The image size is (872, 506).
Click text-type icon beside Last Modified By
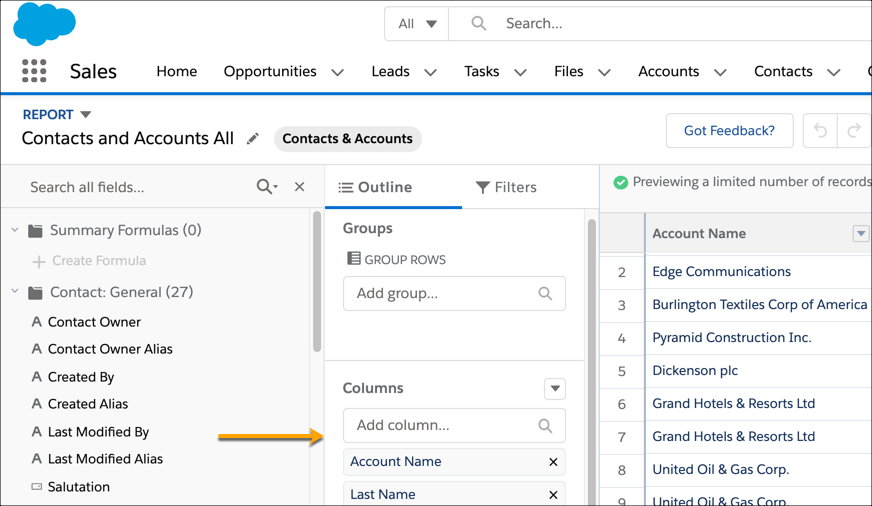coord(37,432)
